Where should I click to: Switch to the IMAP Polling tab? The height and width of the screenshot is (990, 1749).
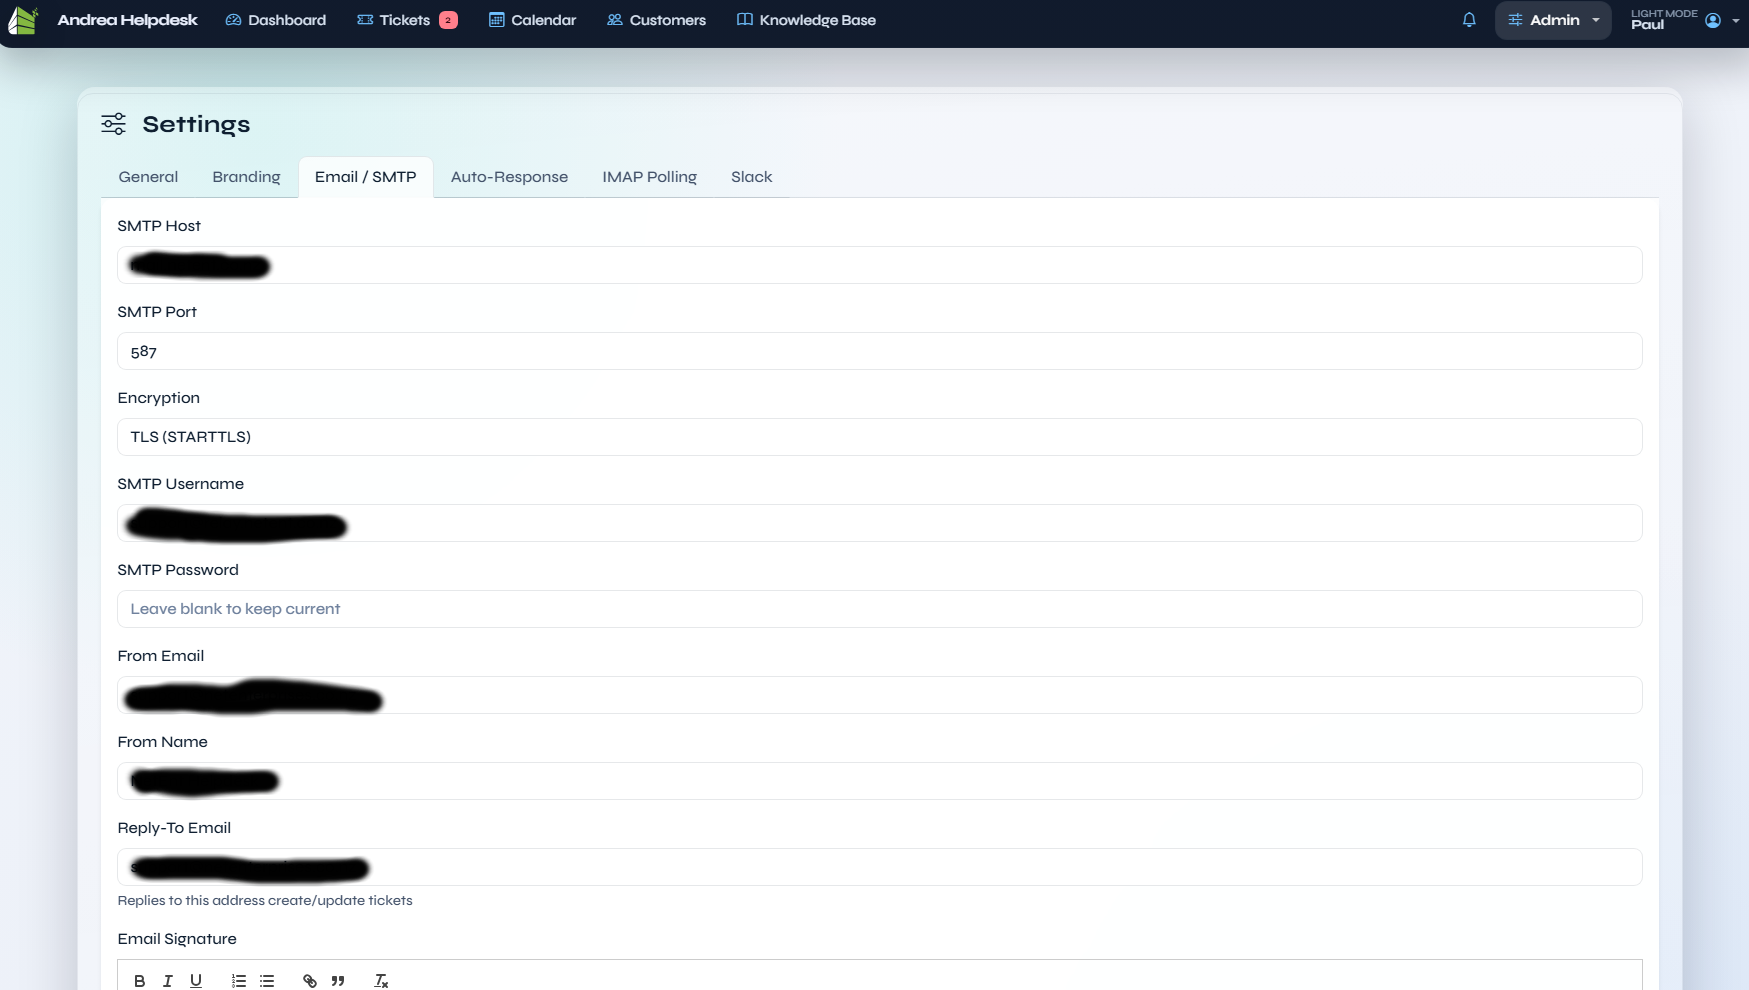(649, 177)
